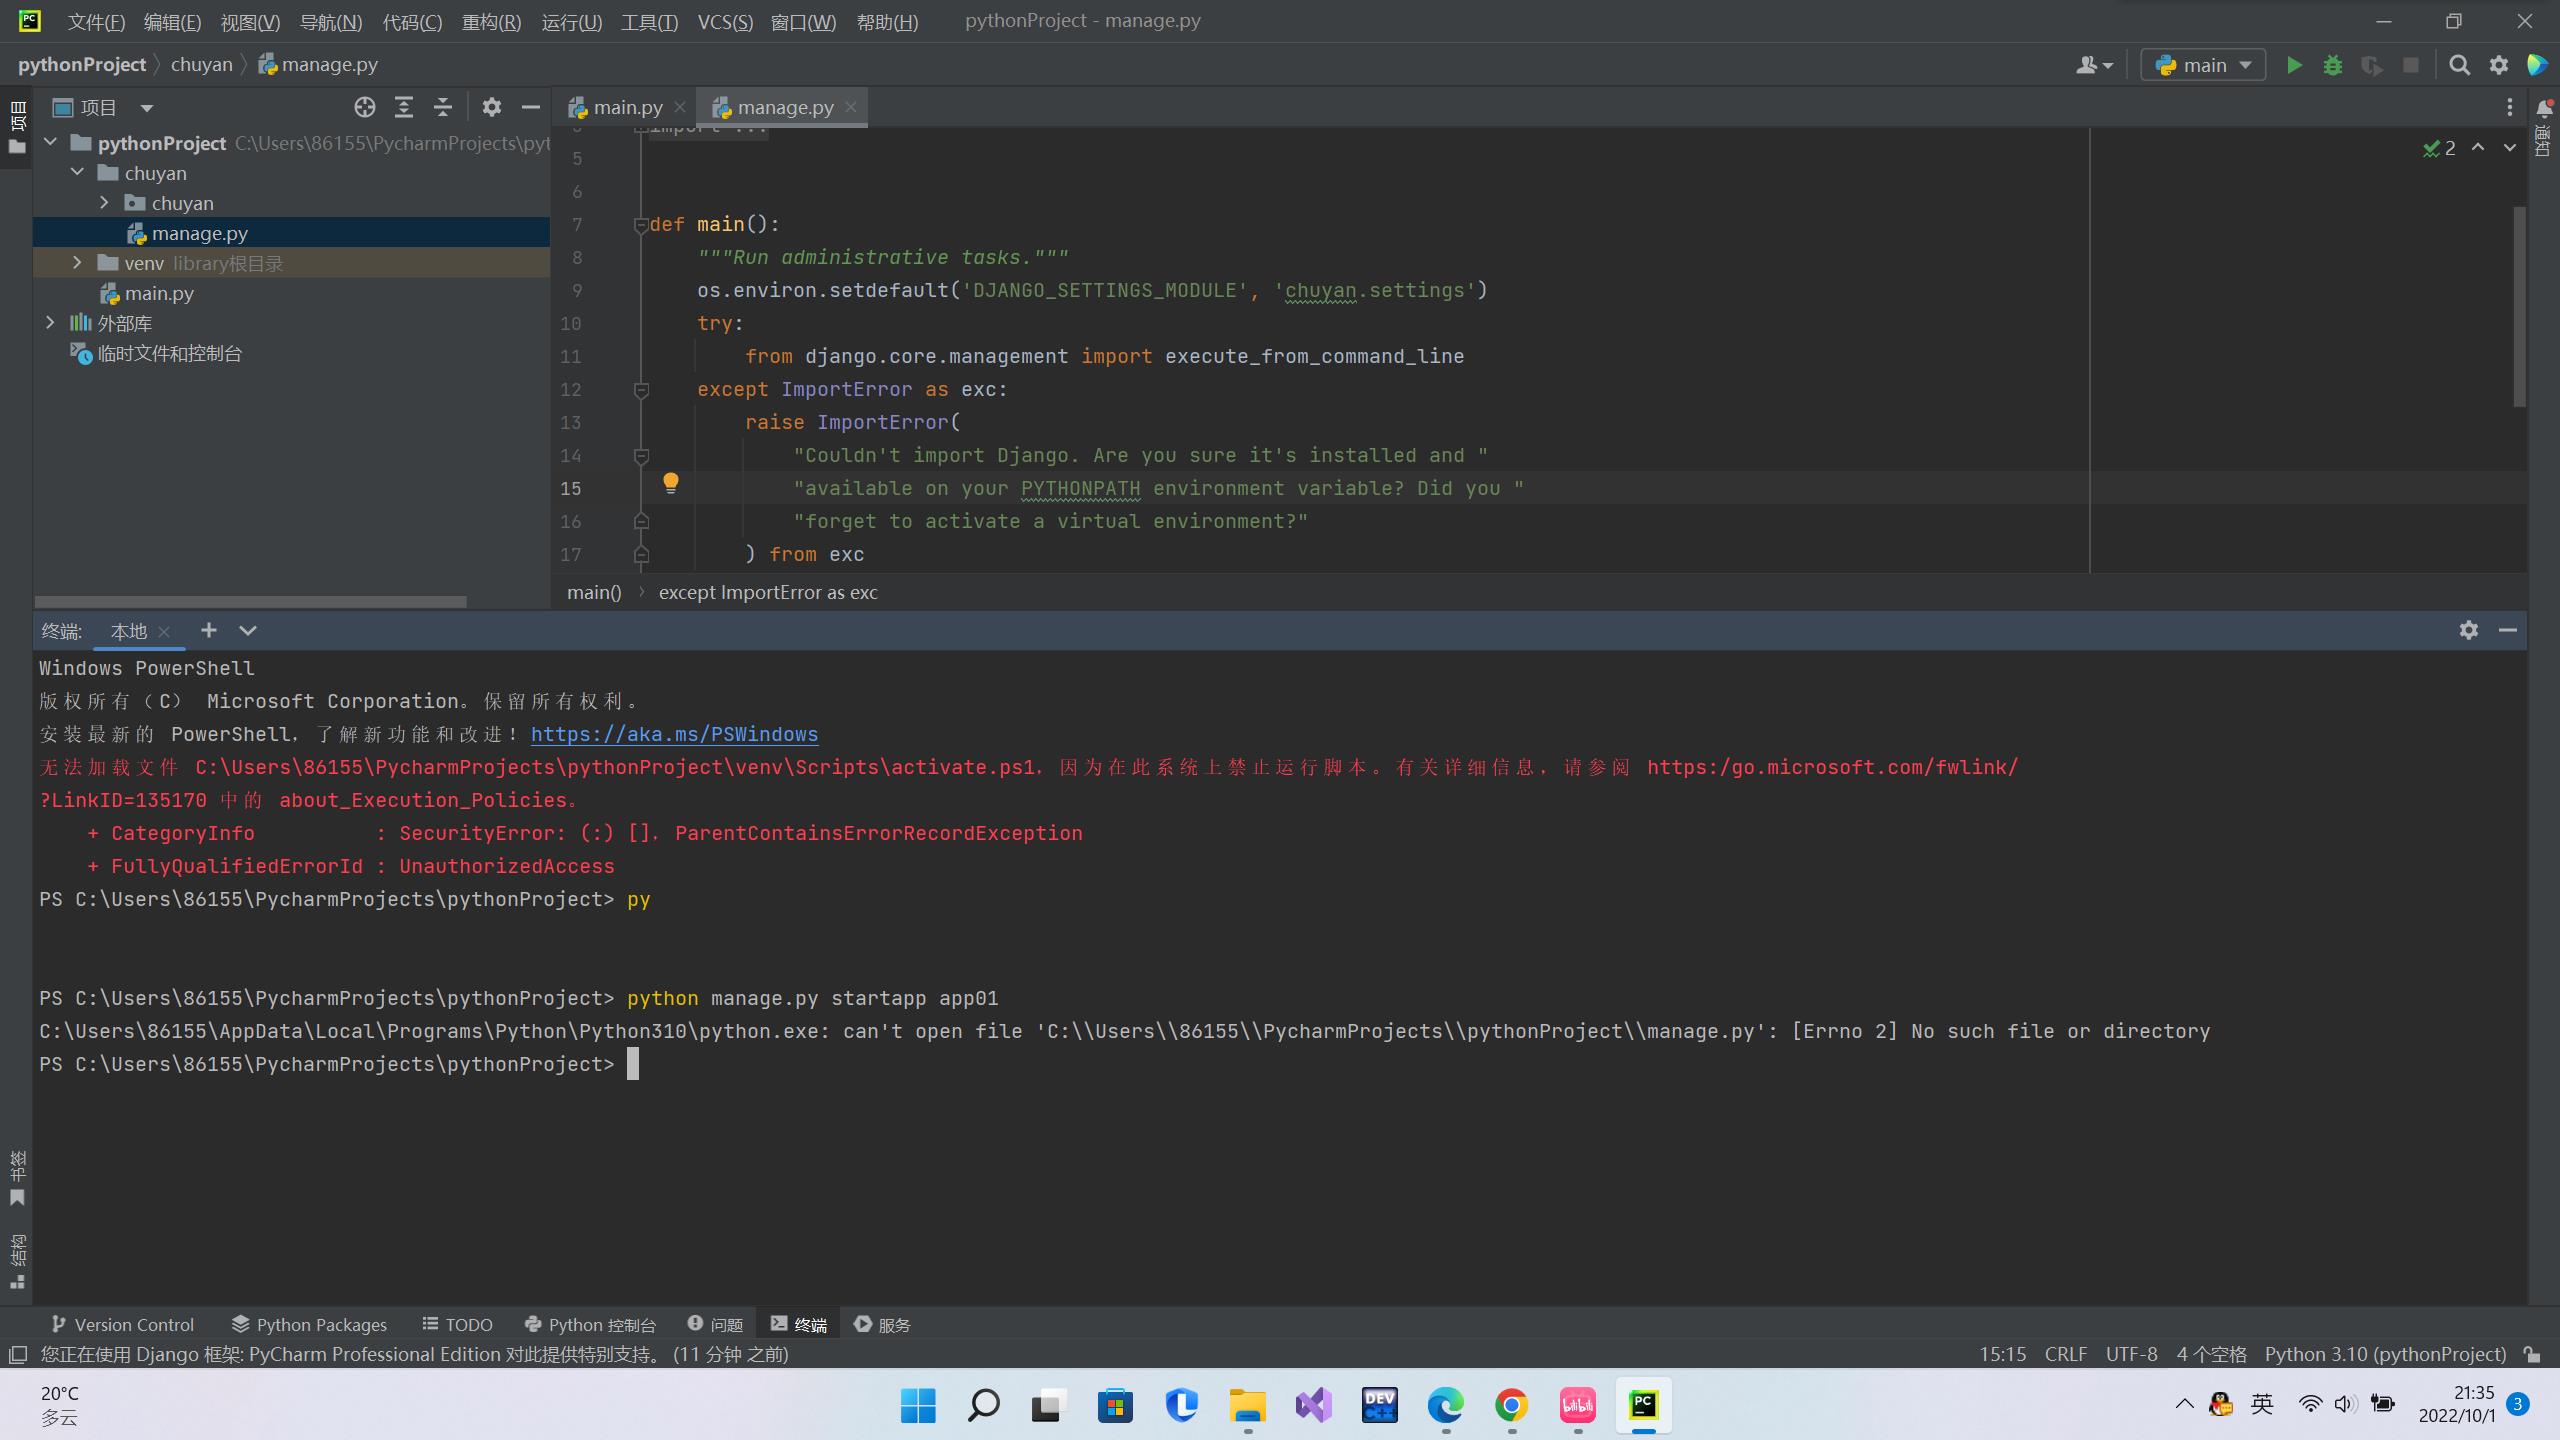Open Python Packages tool window

[x=309, y=1324]
